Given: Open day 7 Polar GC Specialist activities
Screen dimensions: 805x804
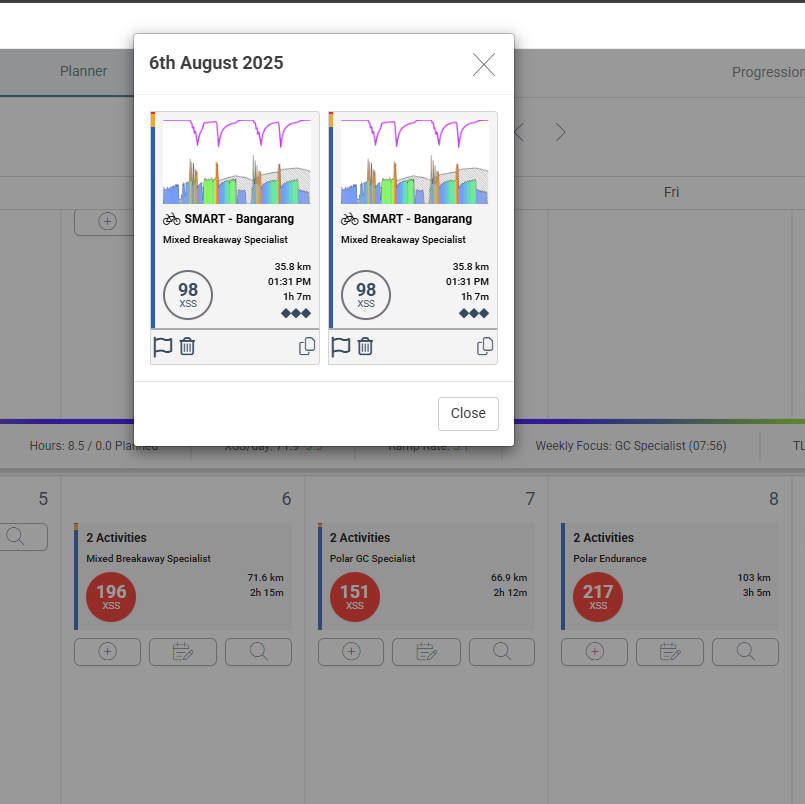Looking at the screenshot, I should pos(428,576).
